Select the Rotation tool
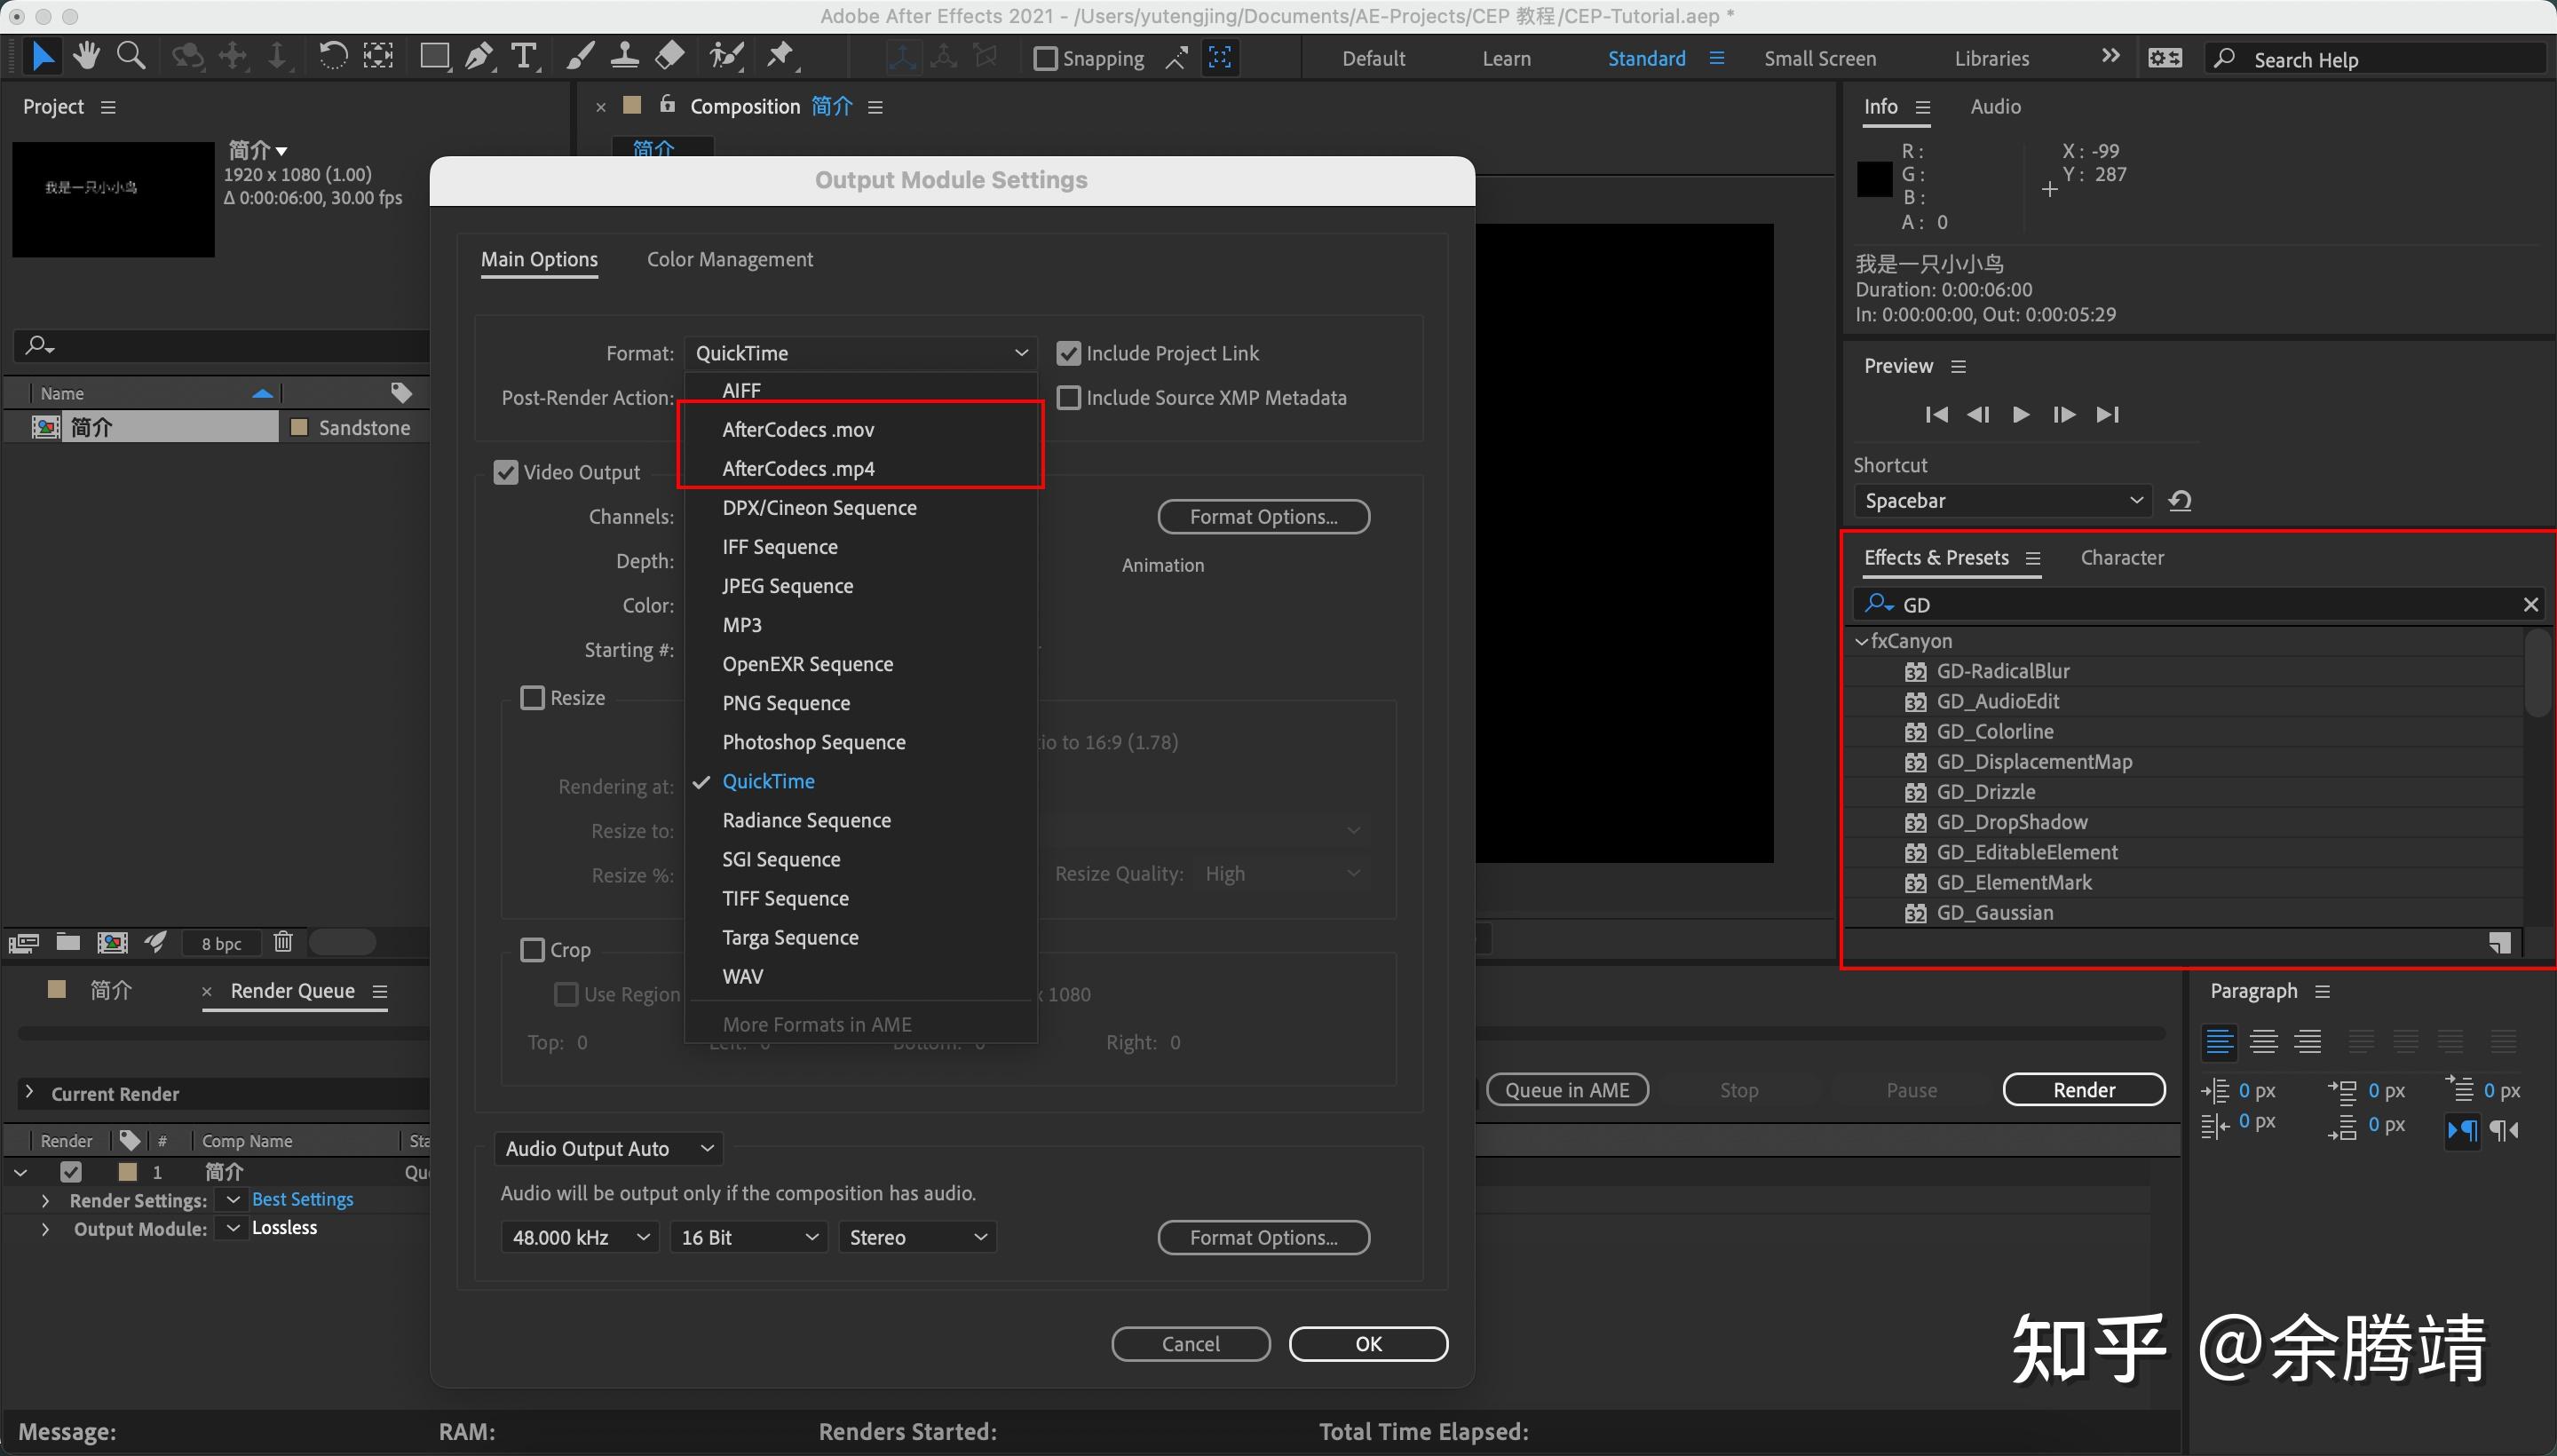 point(332,56)
